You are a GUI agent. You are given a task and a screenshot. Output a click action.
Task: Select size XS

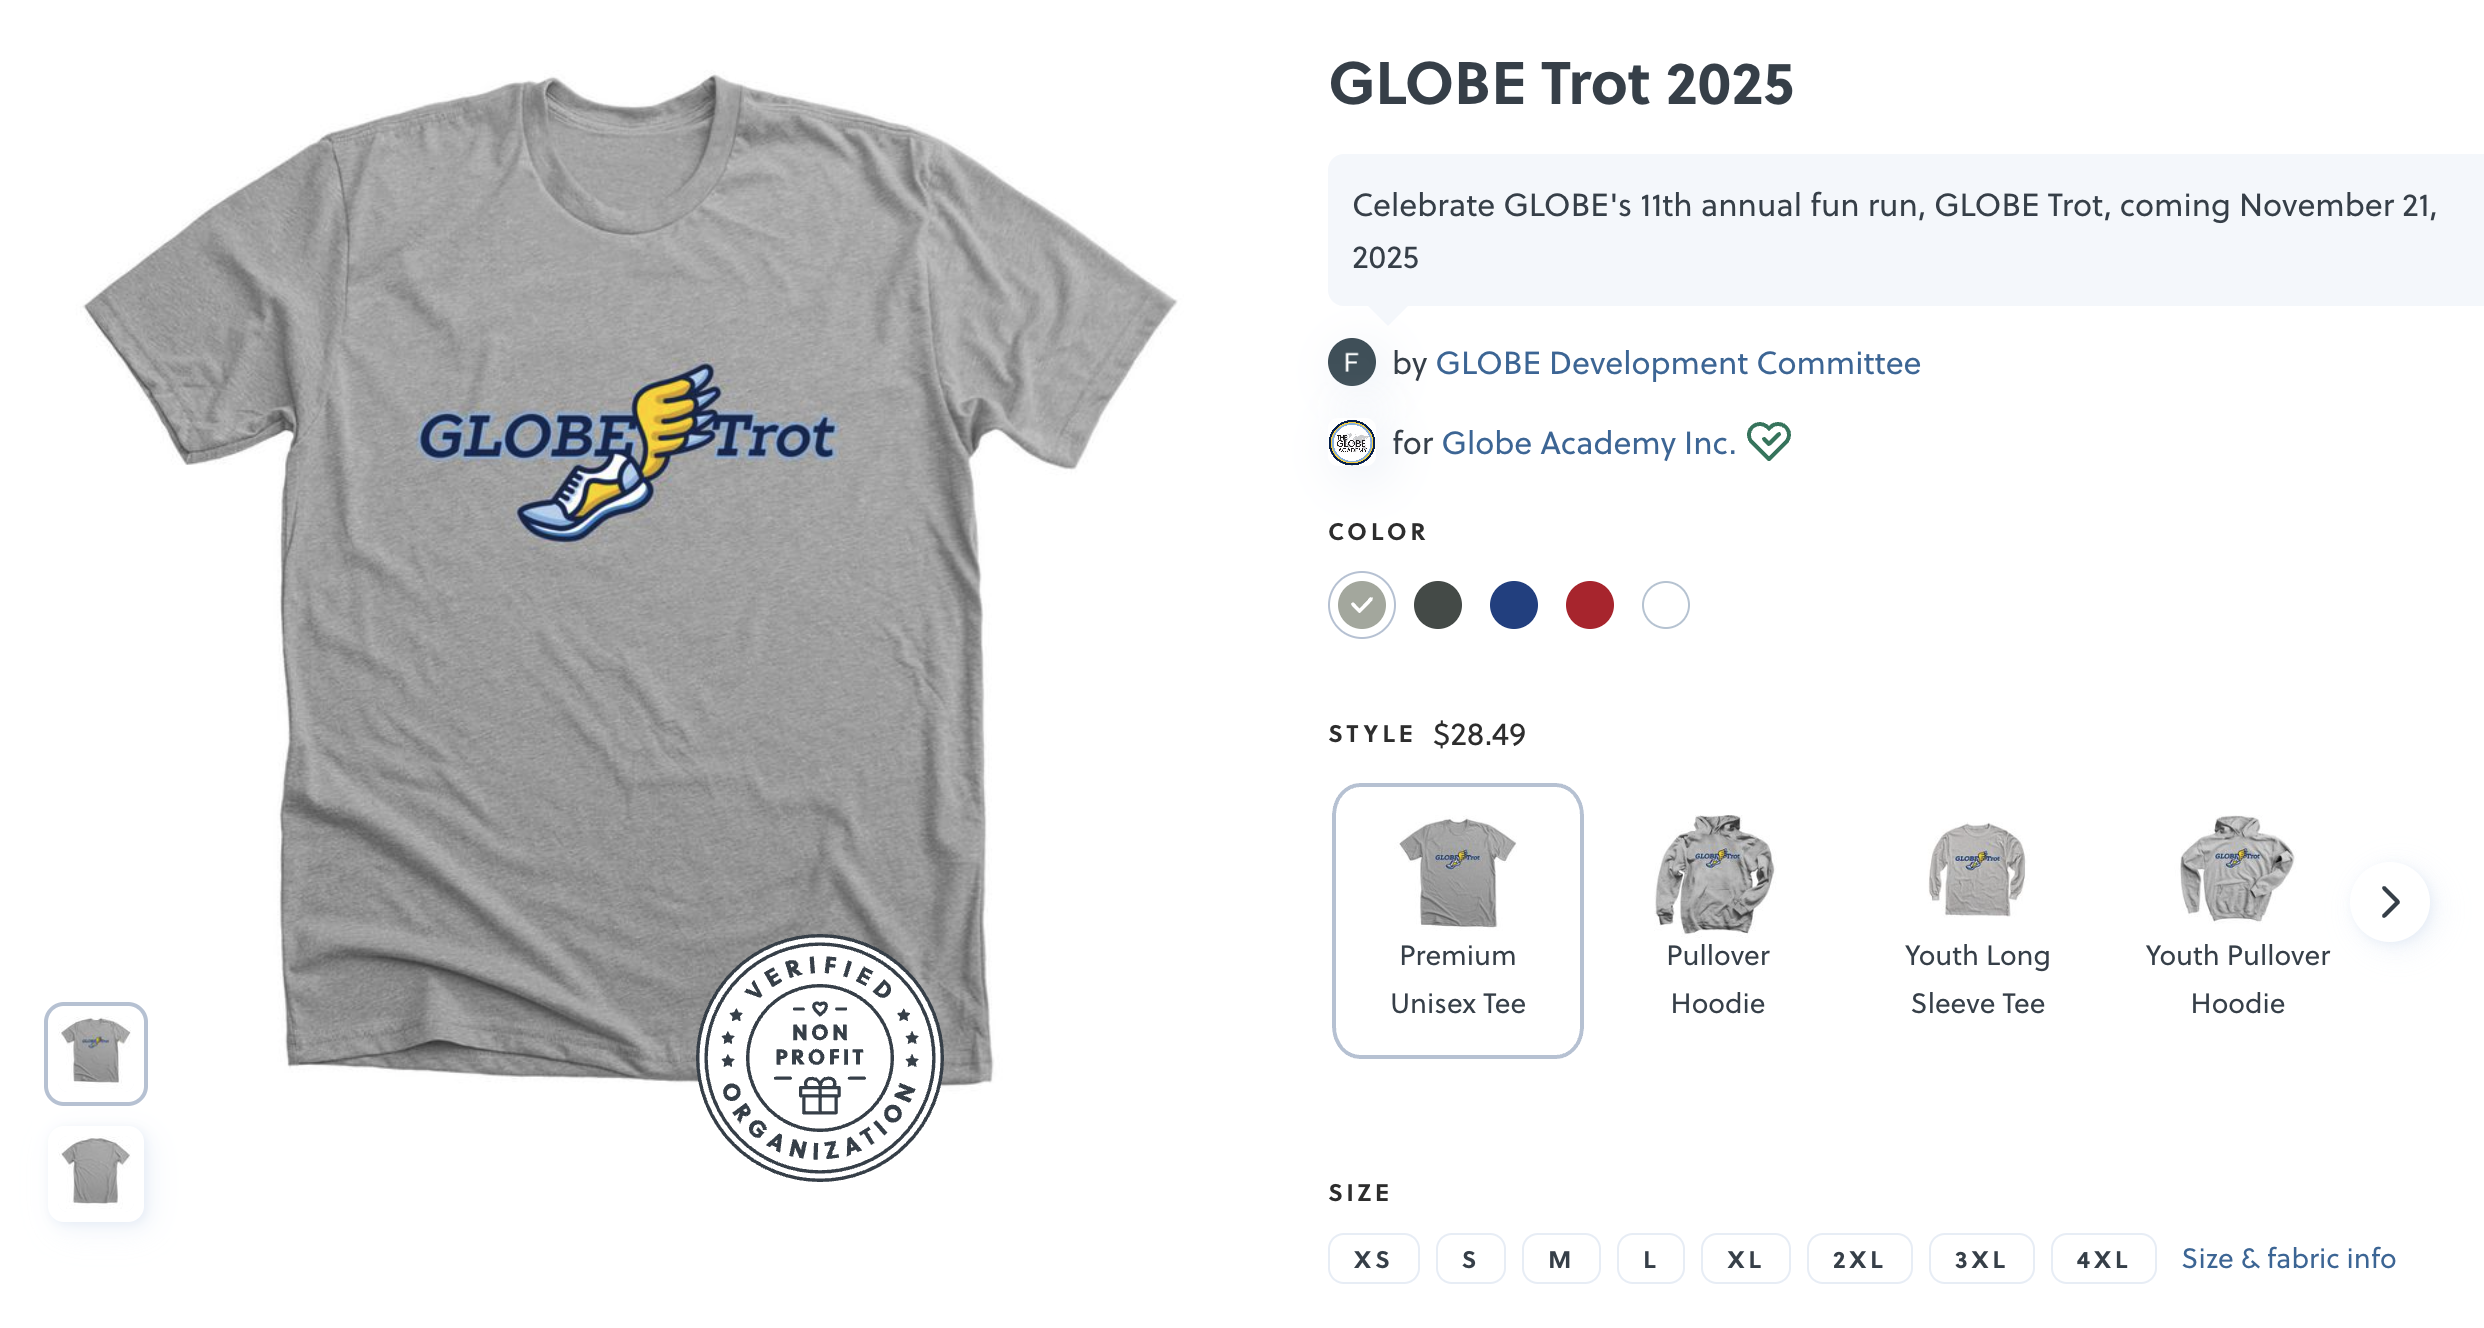click(1373, 1259)
